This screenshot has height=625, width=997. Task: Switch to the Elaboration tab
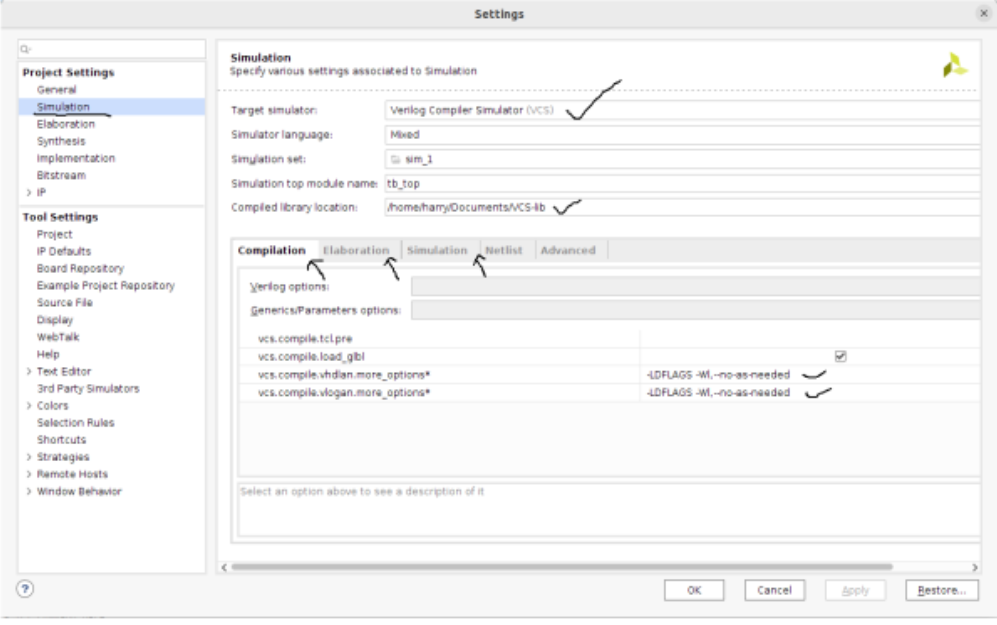(x=356, y=250)
